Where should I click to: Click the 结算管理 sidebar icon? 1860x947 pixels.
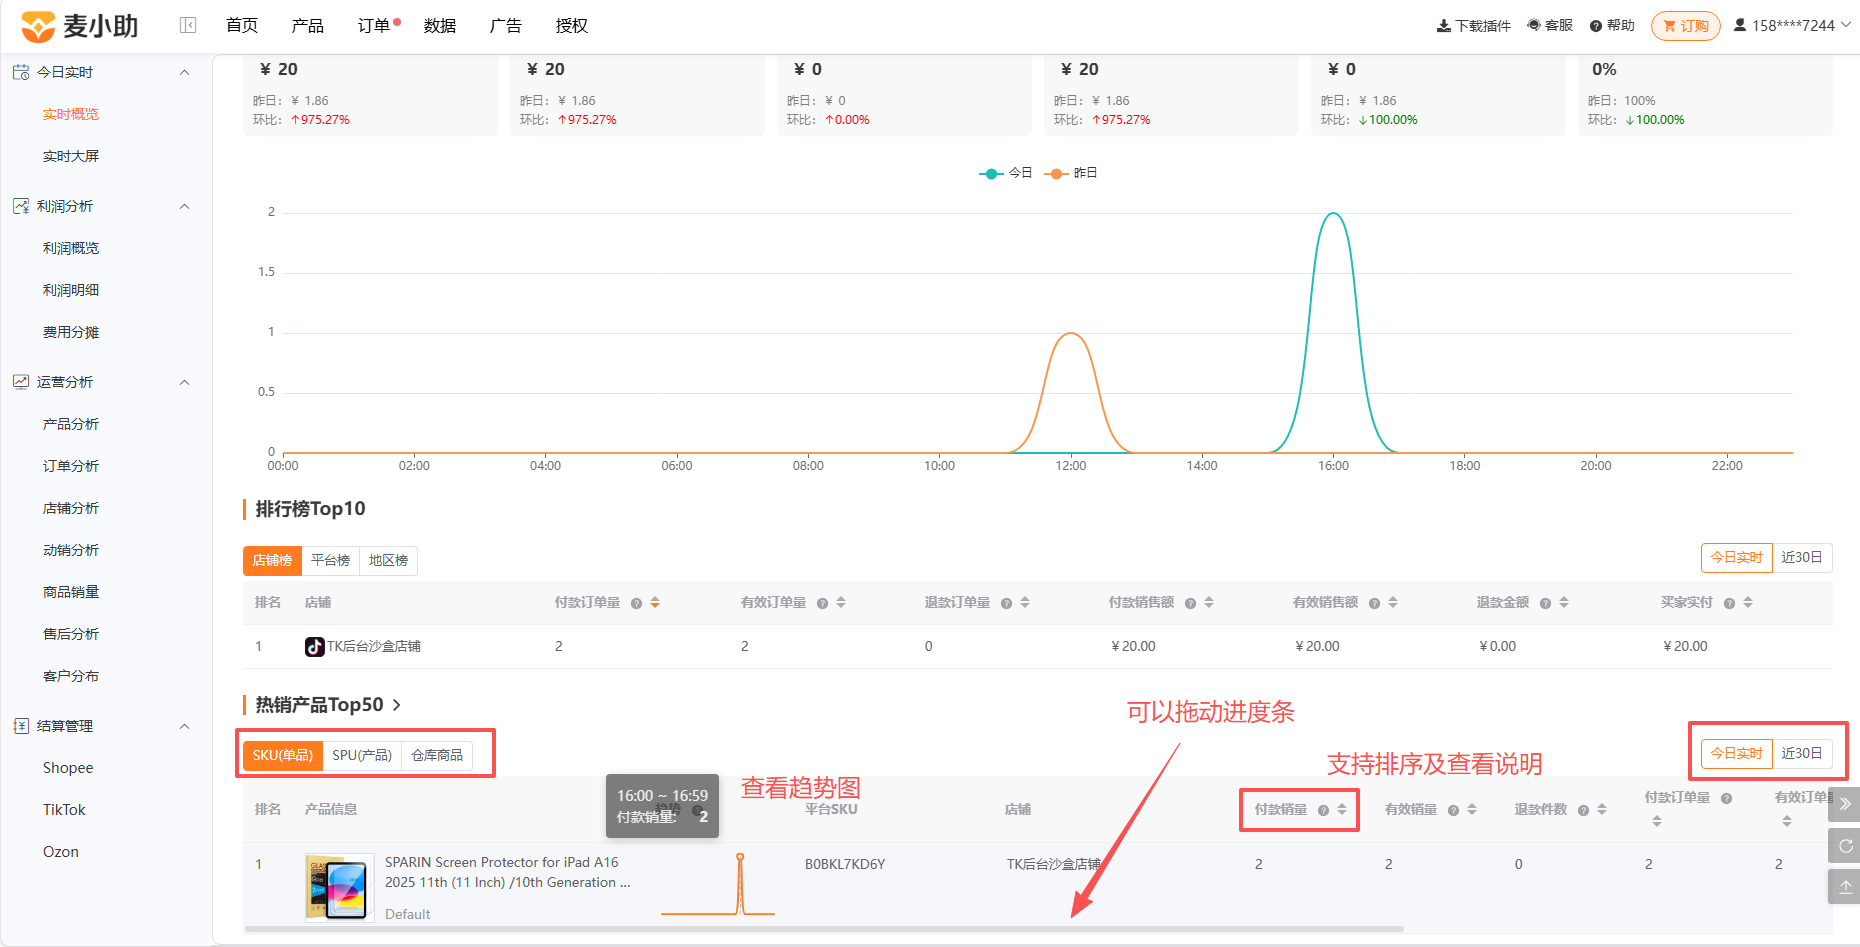click(x=21, y=726)
